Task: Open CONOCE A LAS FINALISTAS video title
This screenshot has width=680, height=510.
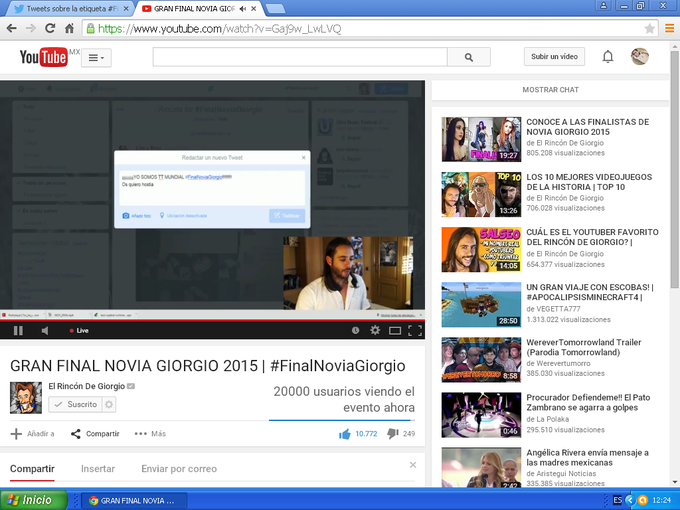Action: [x=588, y=127]
